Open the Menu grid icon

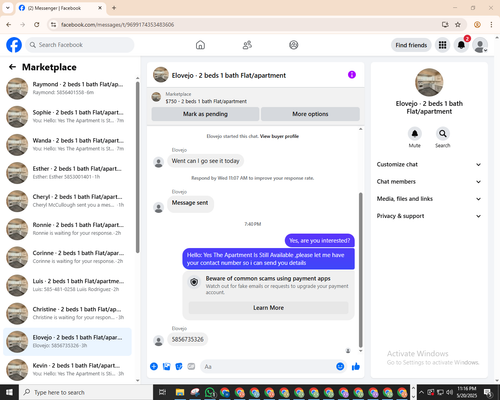point(442,45)
